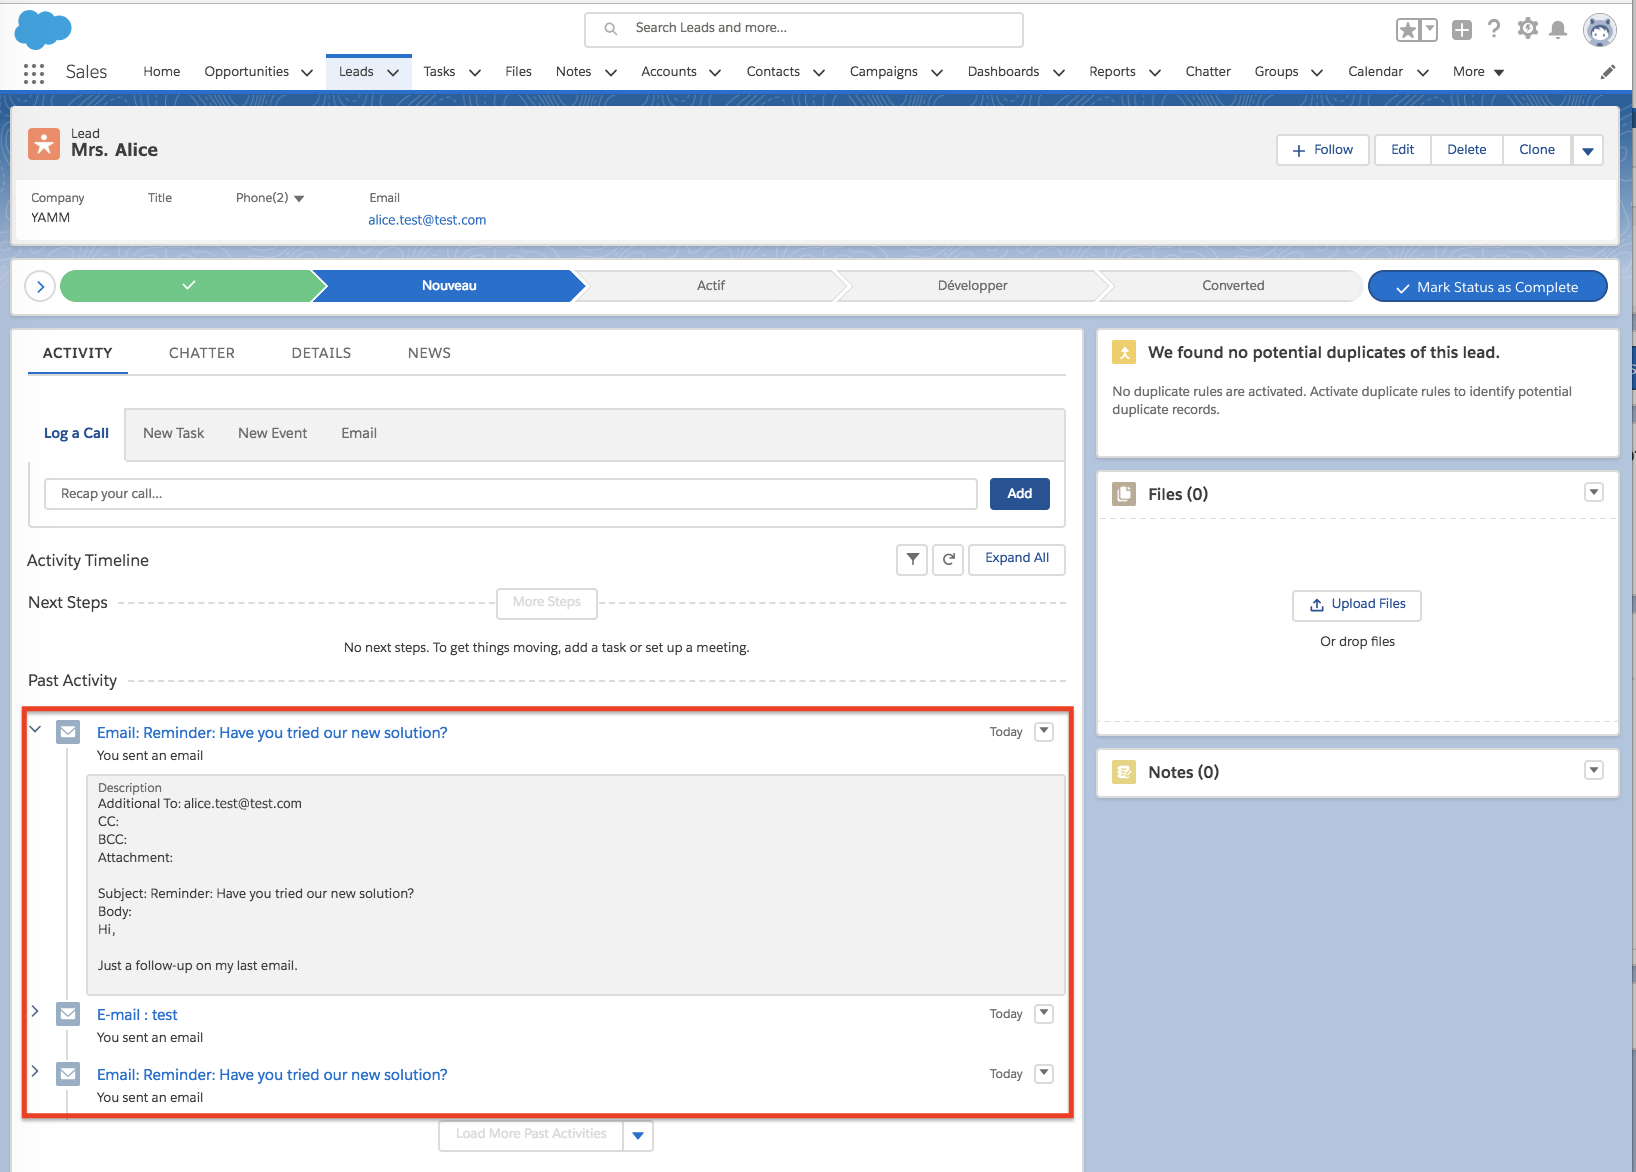
Task: Click the favorites star icon
Action: pos(1408,30)
